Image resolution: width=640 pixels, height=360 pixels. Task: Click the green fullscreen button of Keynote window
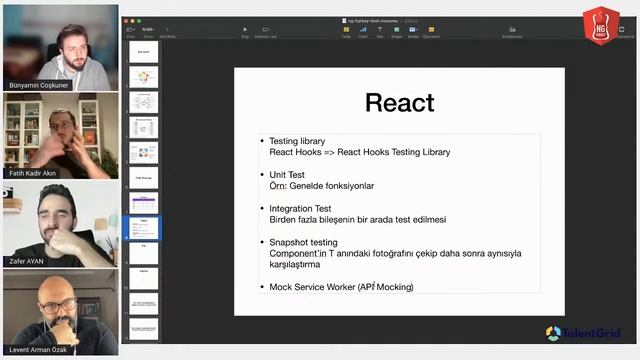pyautogui.click(x=139, y=21)
